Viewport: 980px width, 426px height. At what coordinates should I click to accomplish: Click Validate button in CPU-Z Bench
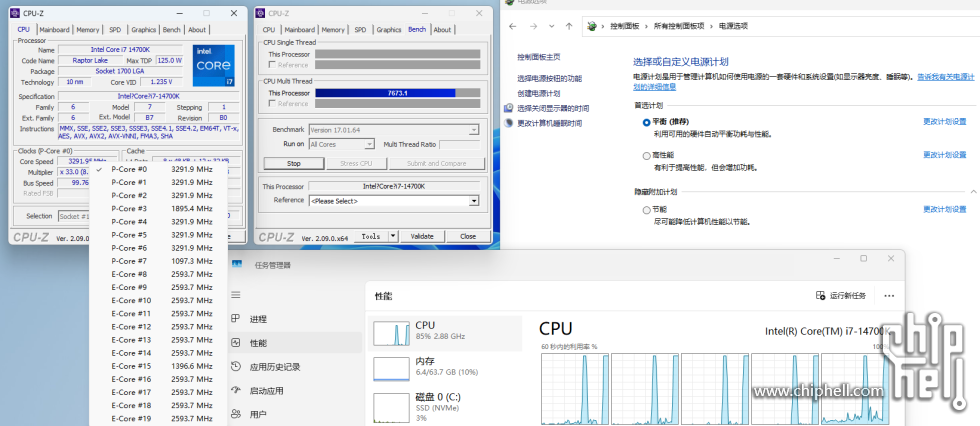(x=422, y=236)
